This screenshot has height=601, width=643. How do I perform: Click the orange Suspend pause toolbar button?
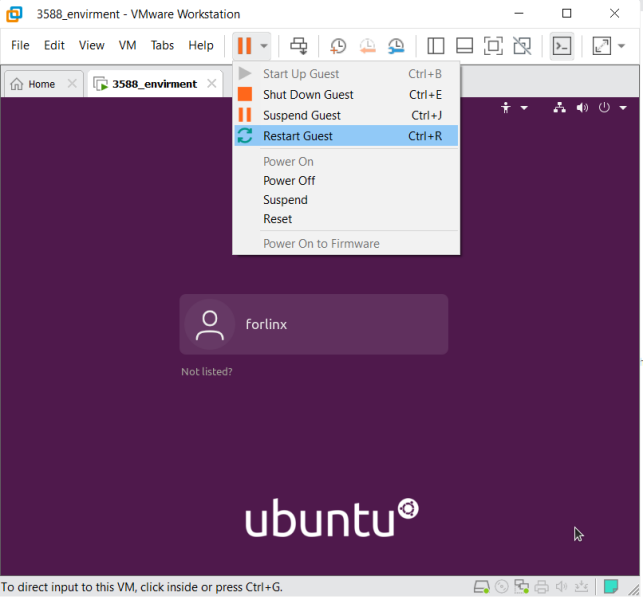coord(244,46)
